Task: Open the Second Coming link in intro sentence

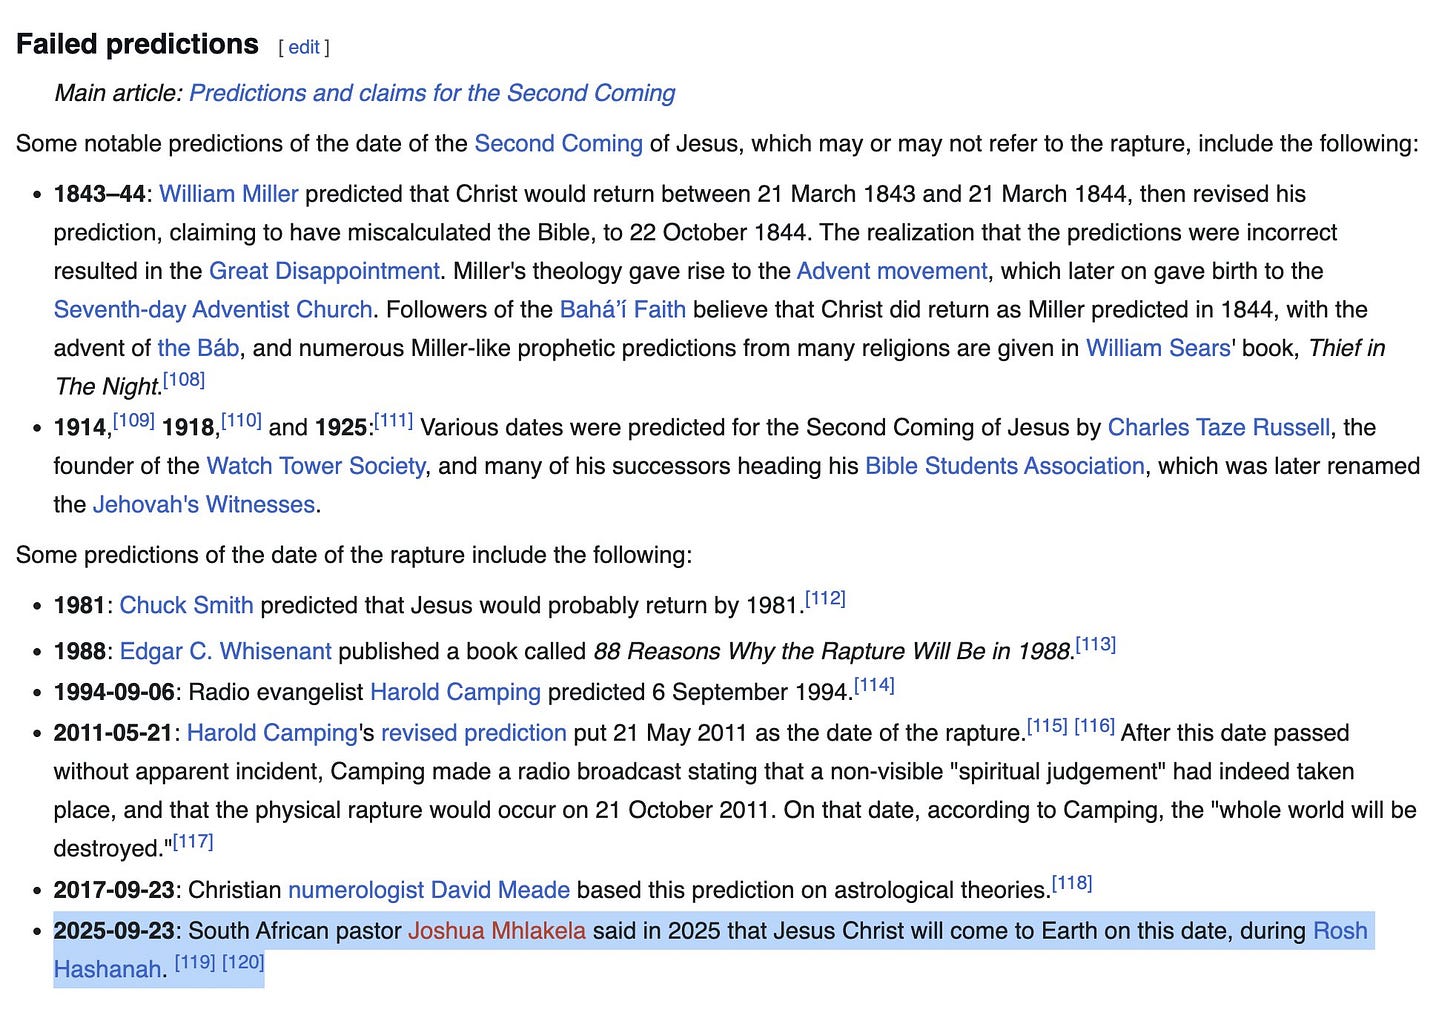Action: pyautogui.click(x=558, y=144)
